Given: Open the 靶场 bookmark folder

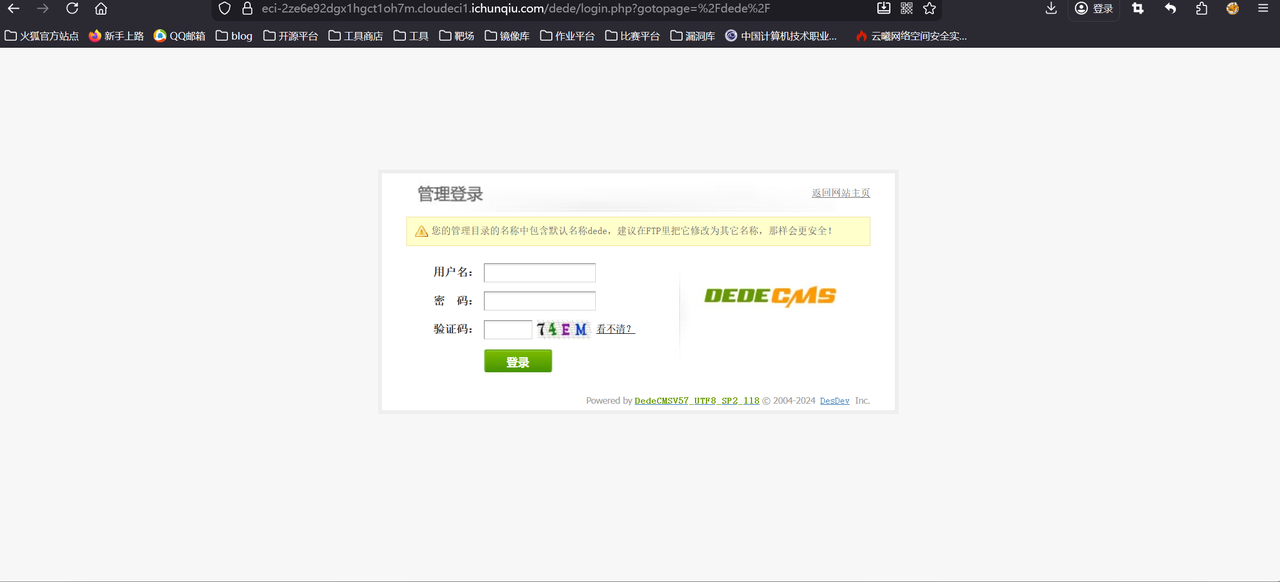Looking at the screenshot, I should pos(457,36).
